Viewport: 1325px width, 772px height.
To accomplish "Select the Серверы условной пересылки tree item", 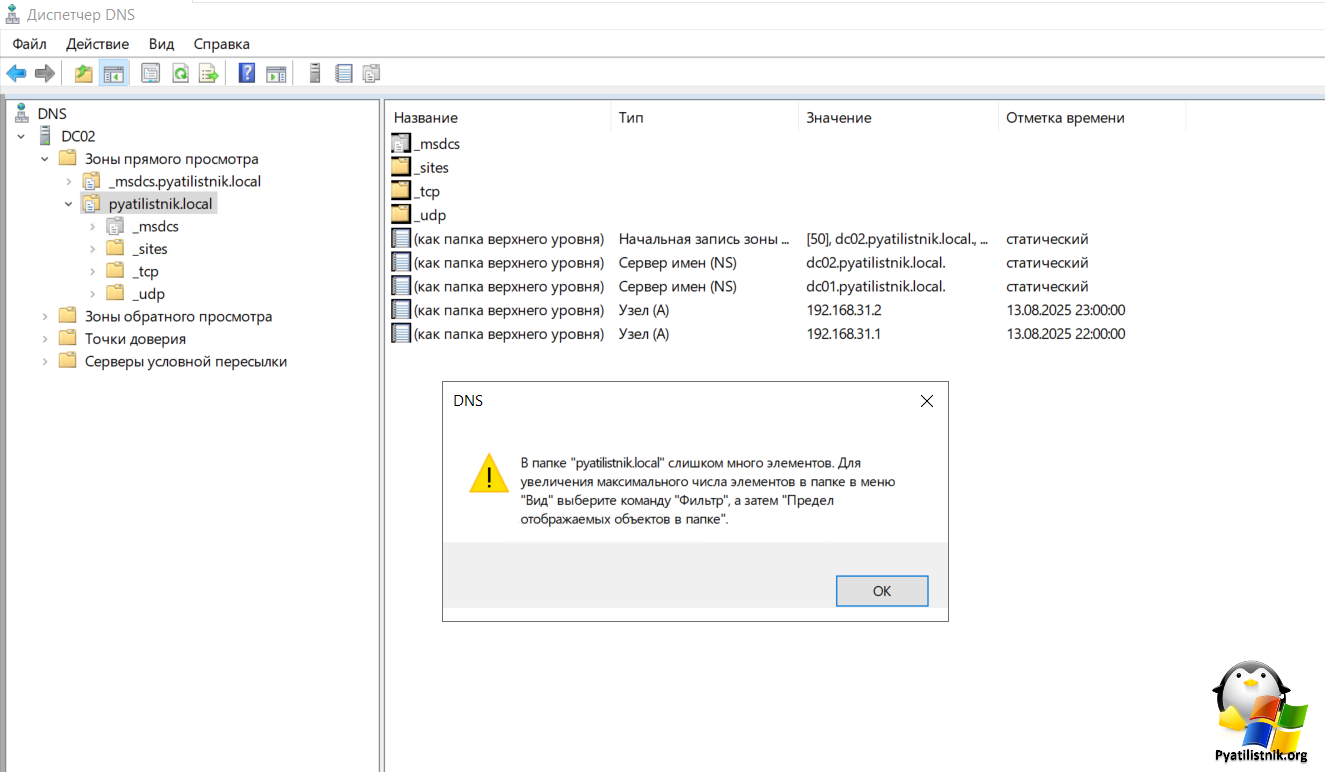I will coord(186,361).
